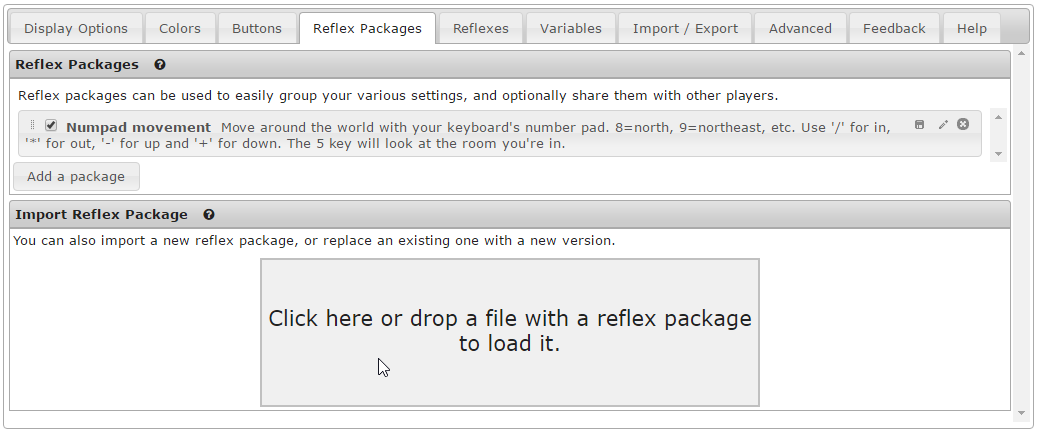Switch to the Colors tab
Screen dimensions: 1037x436
click(180, 28)
